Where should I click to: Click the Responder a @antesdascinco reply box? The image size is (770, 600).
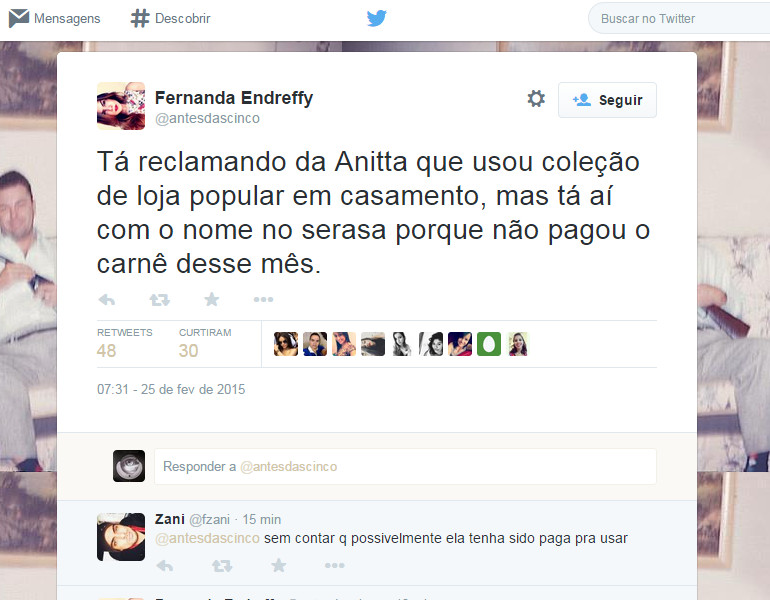[405, 466]
